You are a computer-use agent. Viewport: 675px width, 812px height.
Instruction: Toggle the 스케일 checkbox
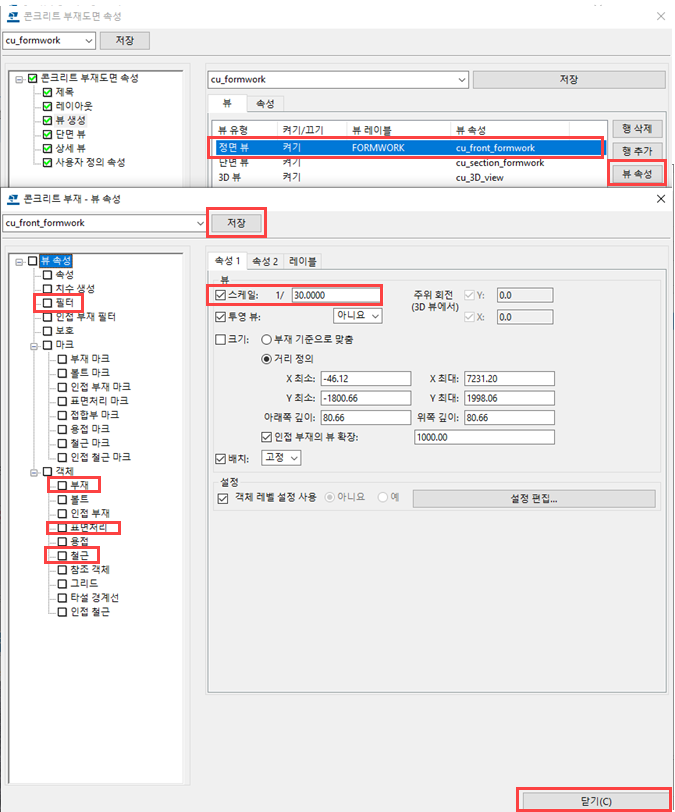tap(220, 295)
